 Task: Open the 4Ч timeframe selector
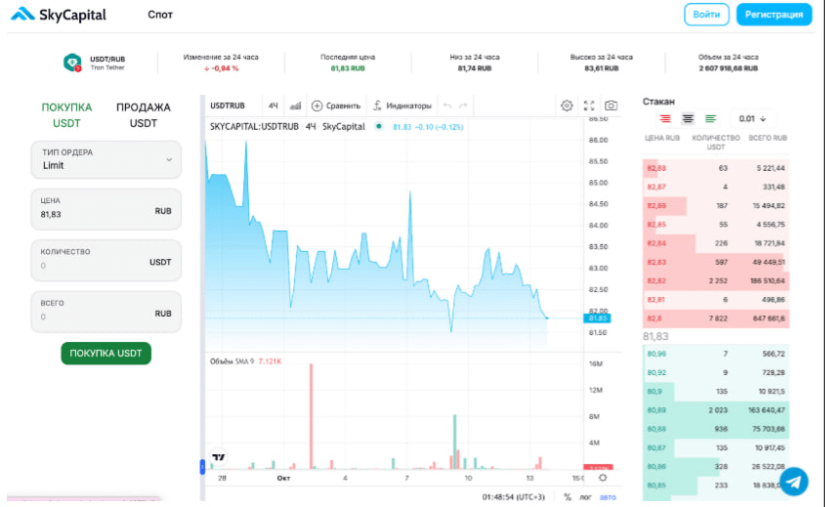[x=273, y=106]
